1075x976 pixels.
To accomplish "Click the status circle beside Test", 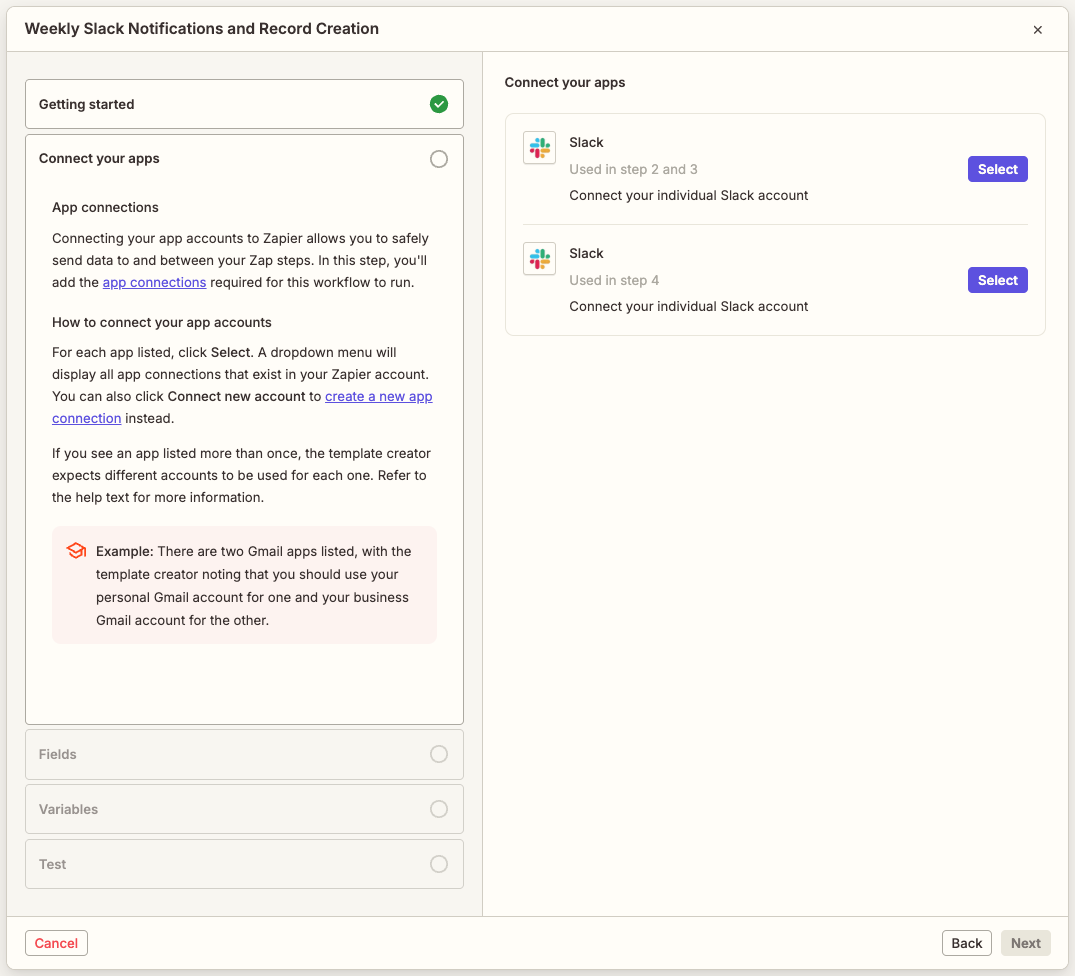I will (x=438, y=864).
